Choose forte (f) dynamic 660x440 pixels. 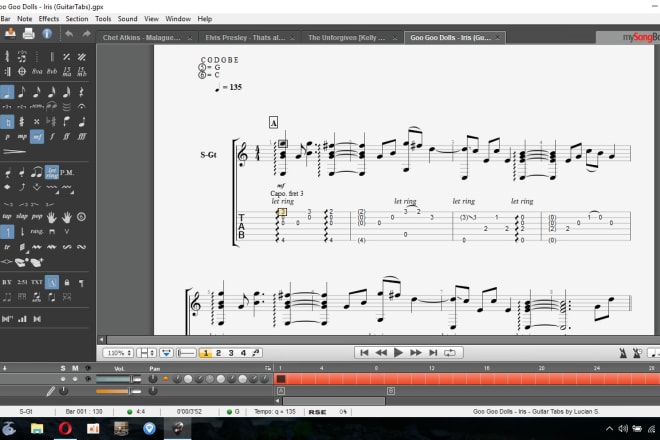[x=52, y=137]
